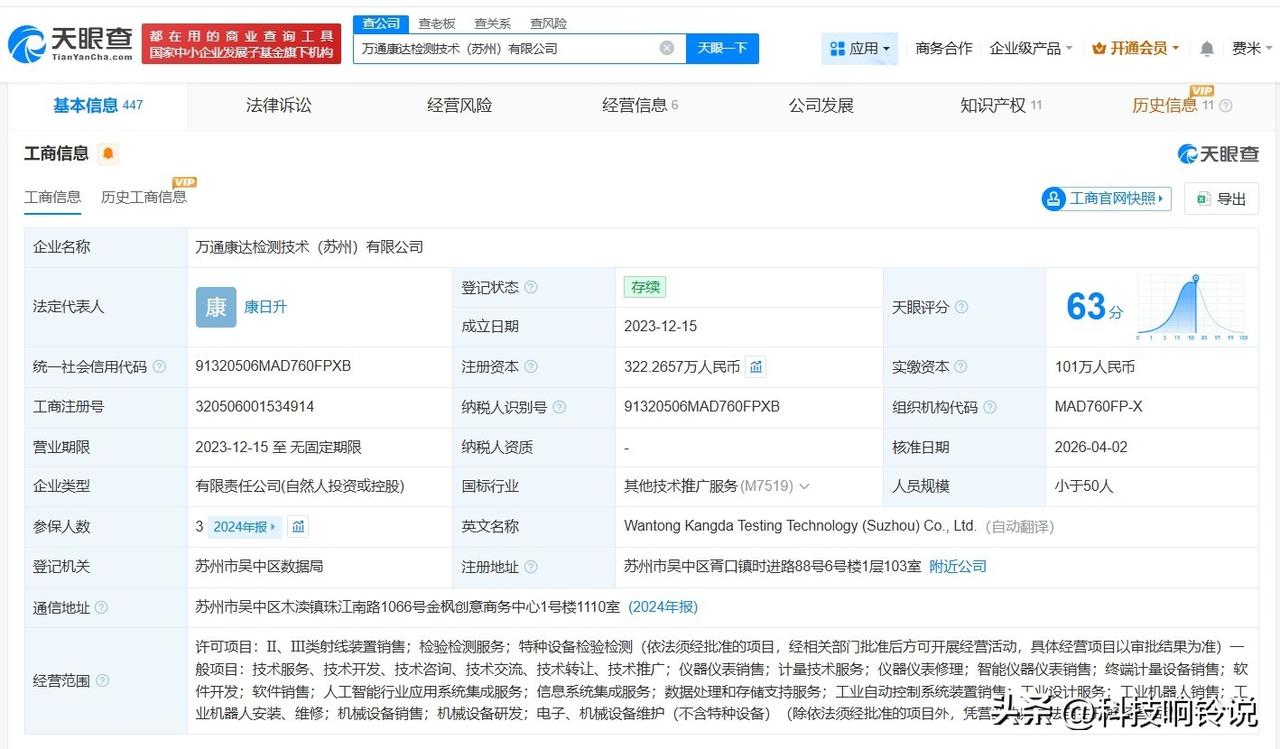Open the 开通会员 membership dropdown

coord(1136,48)
